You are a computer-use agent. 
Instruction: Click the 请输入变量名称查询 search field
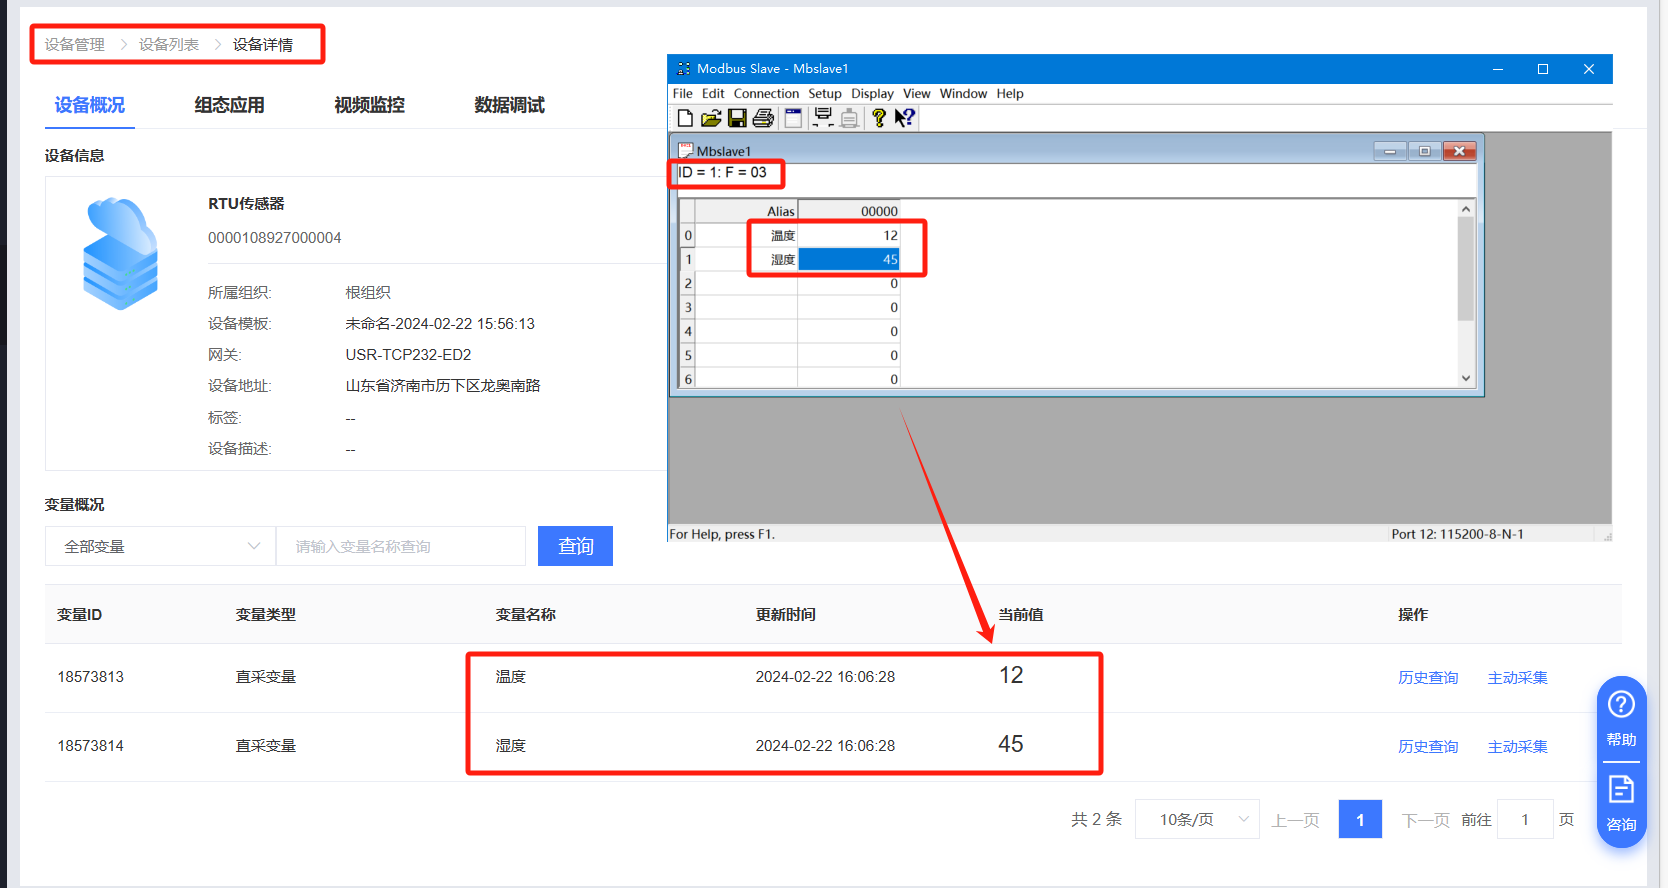[400, 546]
